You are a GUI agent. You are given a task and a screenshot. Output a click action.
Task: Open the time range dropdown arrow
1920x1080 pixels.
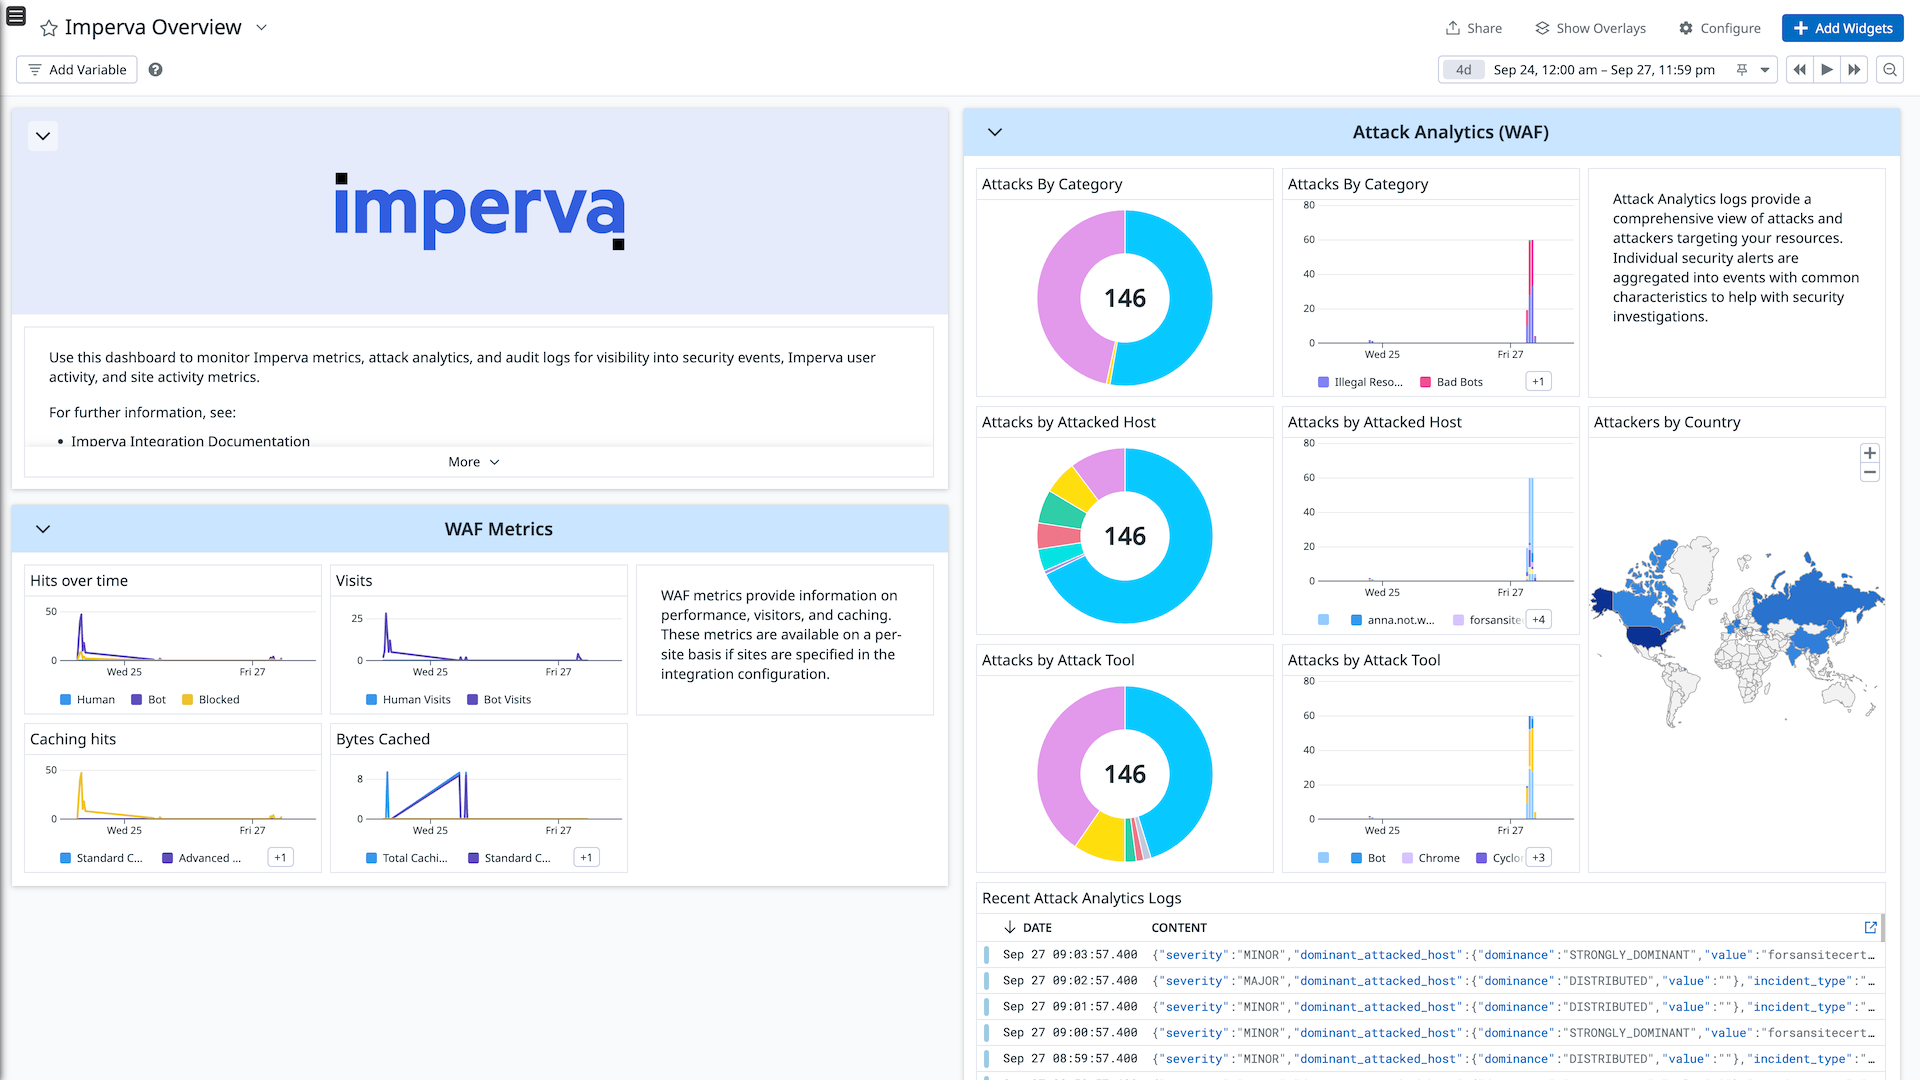tap(1765, 70)
